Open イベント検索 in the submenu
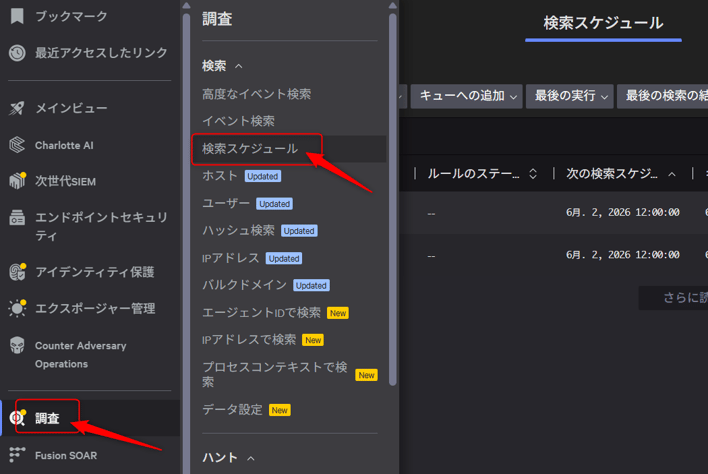Screen dimensions: 708x474 pos(238,121)
